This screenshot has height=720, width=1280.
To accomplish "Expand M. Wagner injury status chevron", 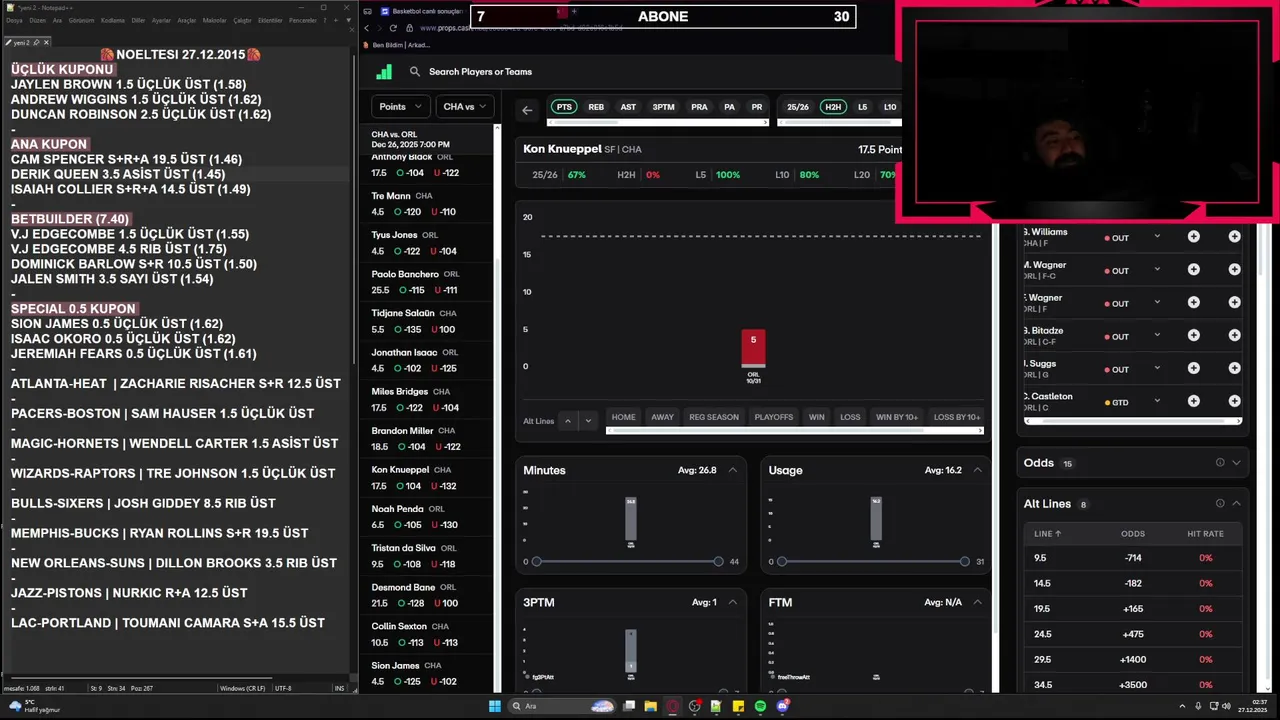I will click(1157, 270).
